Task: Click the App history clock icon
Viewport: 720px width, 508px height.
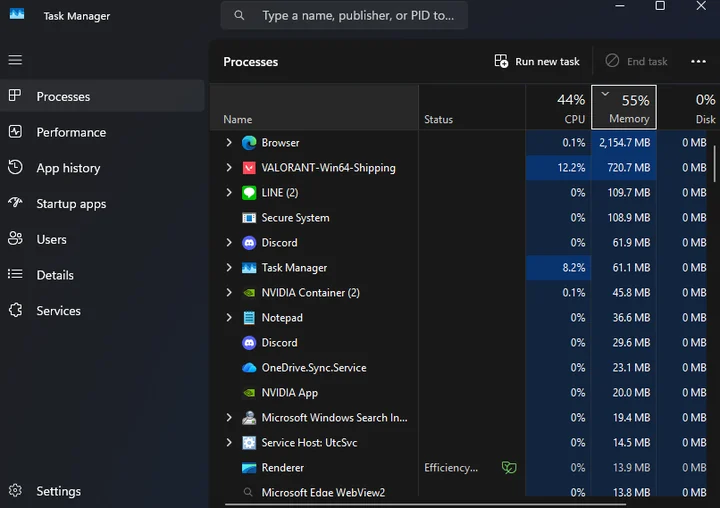Action: (15, 167)
